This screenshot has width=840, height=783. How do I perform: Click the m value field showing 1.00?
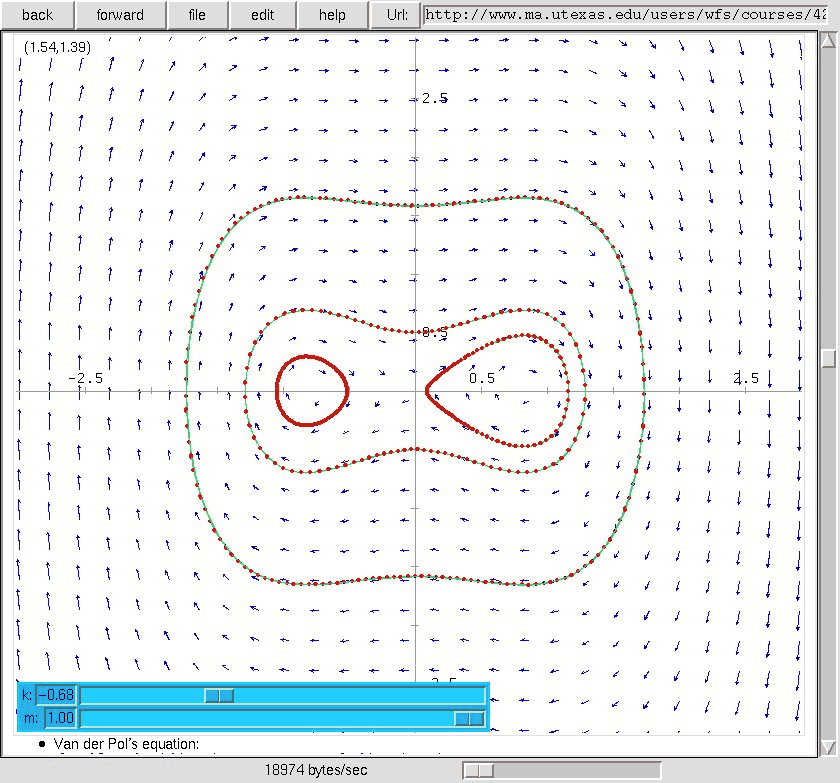click(x=60, y=718)
